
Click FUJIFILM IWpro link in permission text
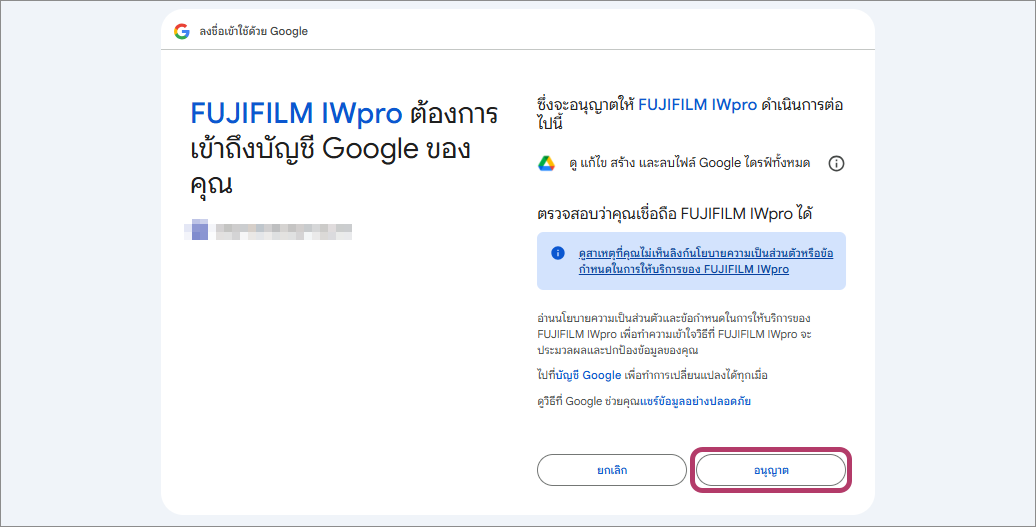[x=698, y=104]
